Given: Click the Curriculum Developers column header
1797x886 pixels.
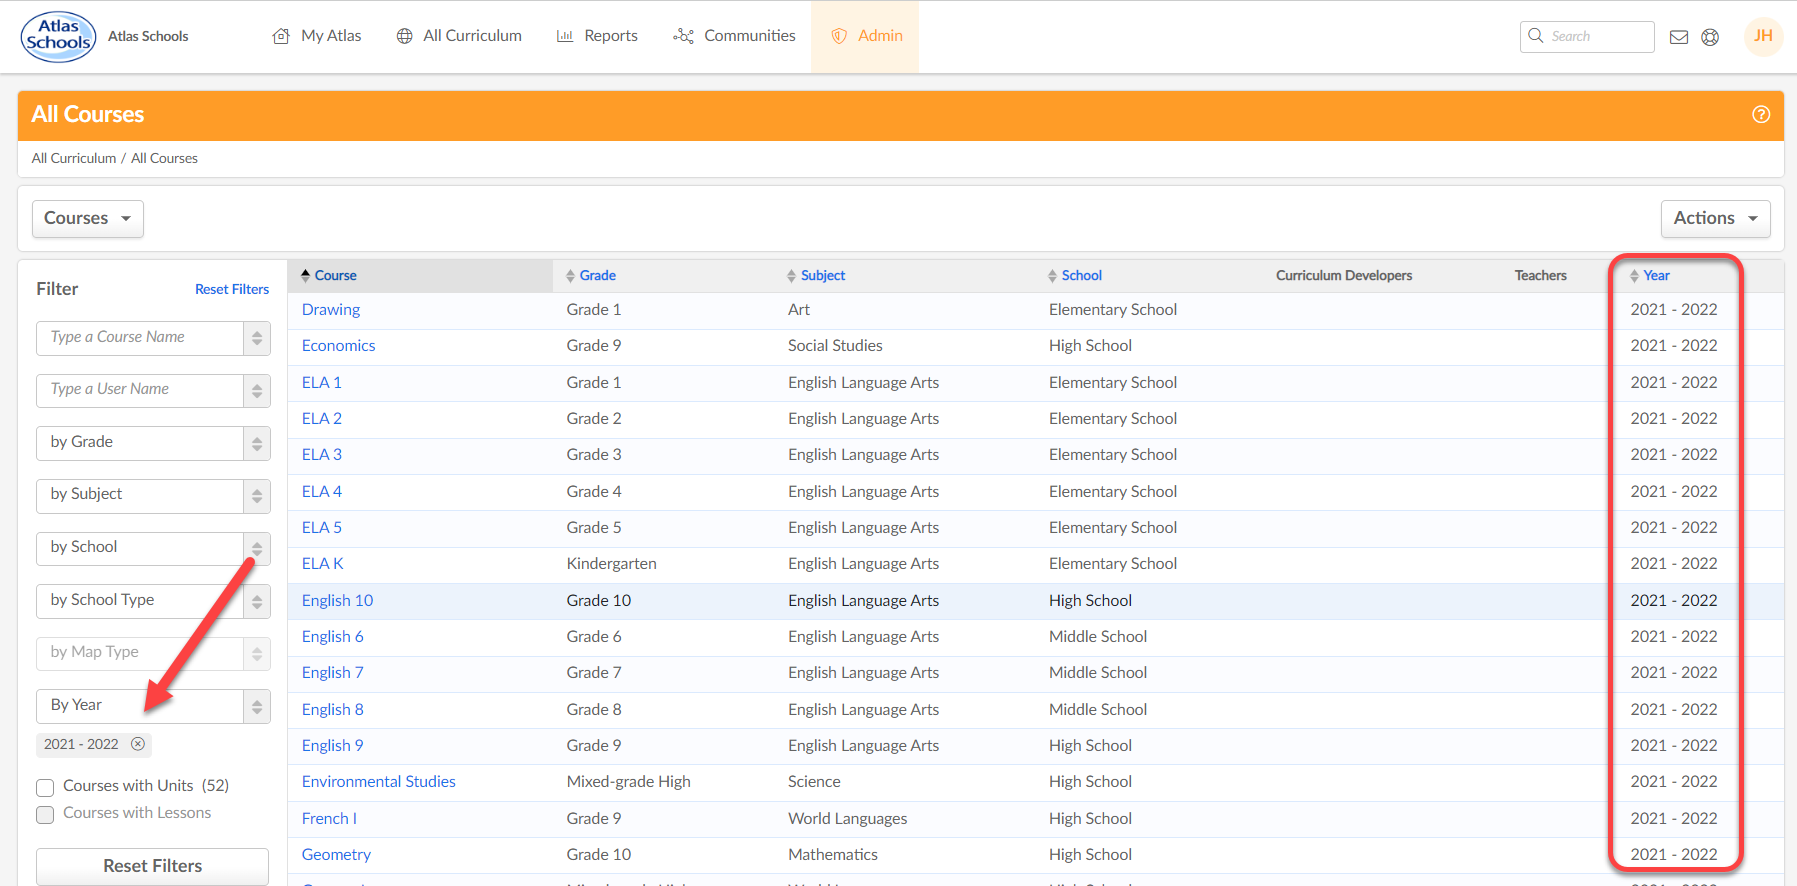Looking at the screenshot, I should pos(1344,276).
